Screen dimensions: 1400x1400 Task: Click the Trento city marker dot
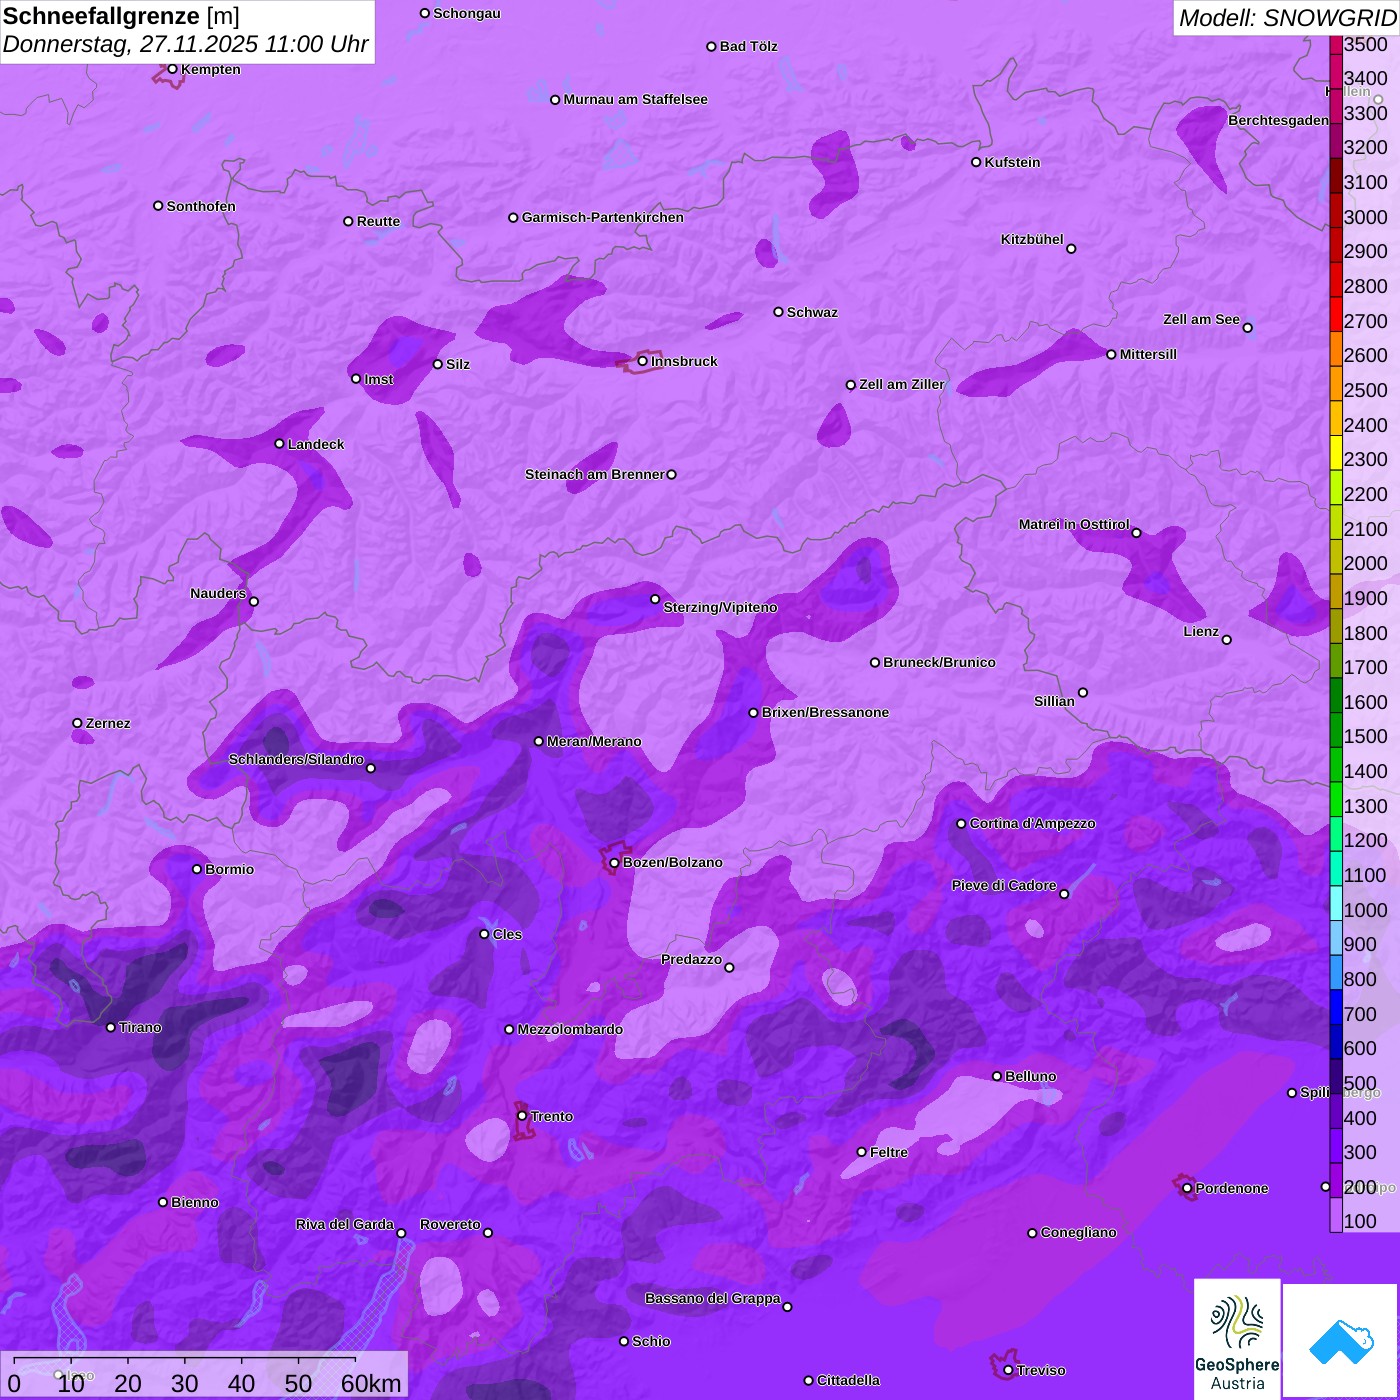pyautogui.click(x=522, y=1116)
